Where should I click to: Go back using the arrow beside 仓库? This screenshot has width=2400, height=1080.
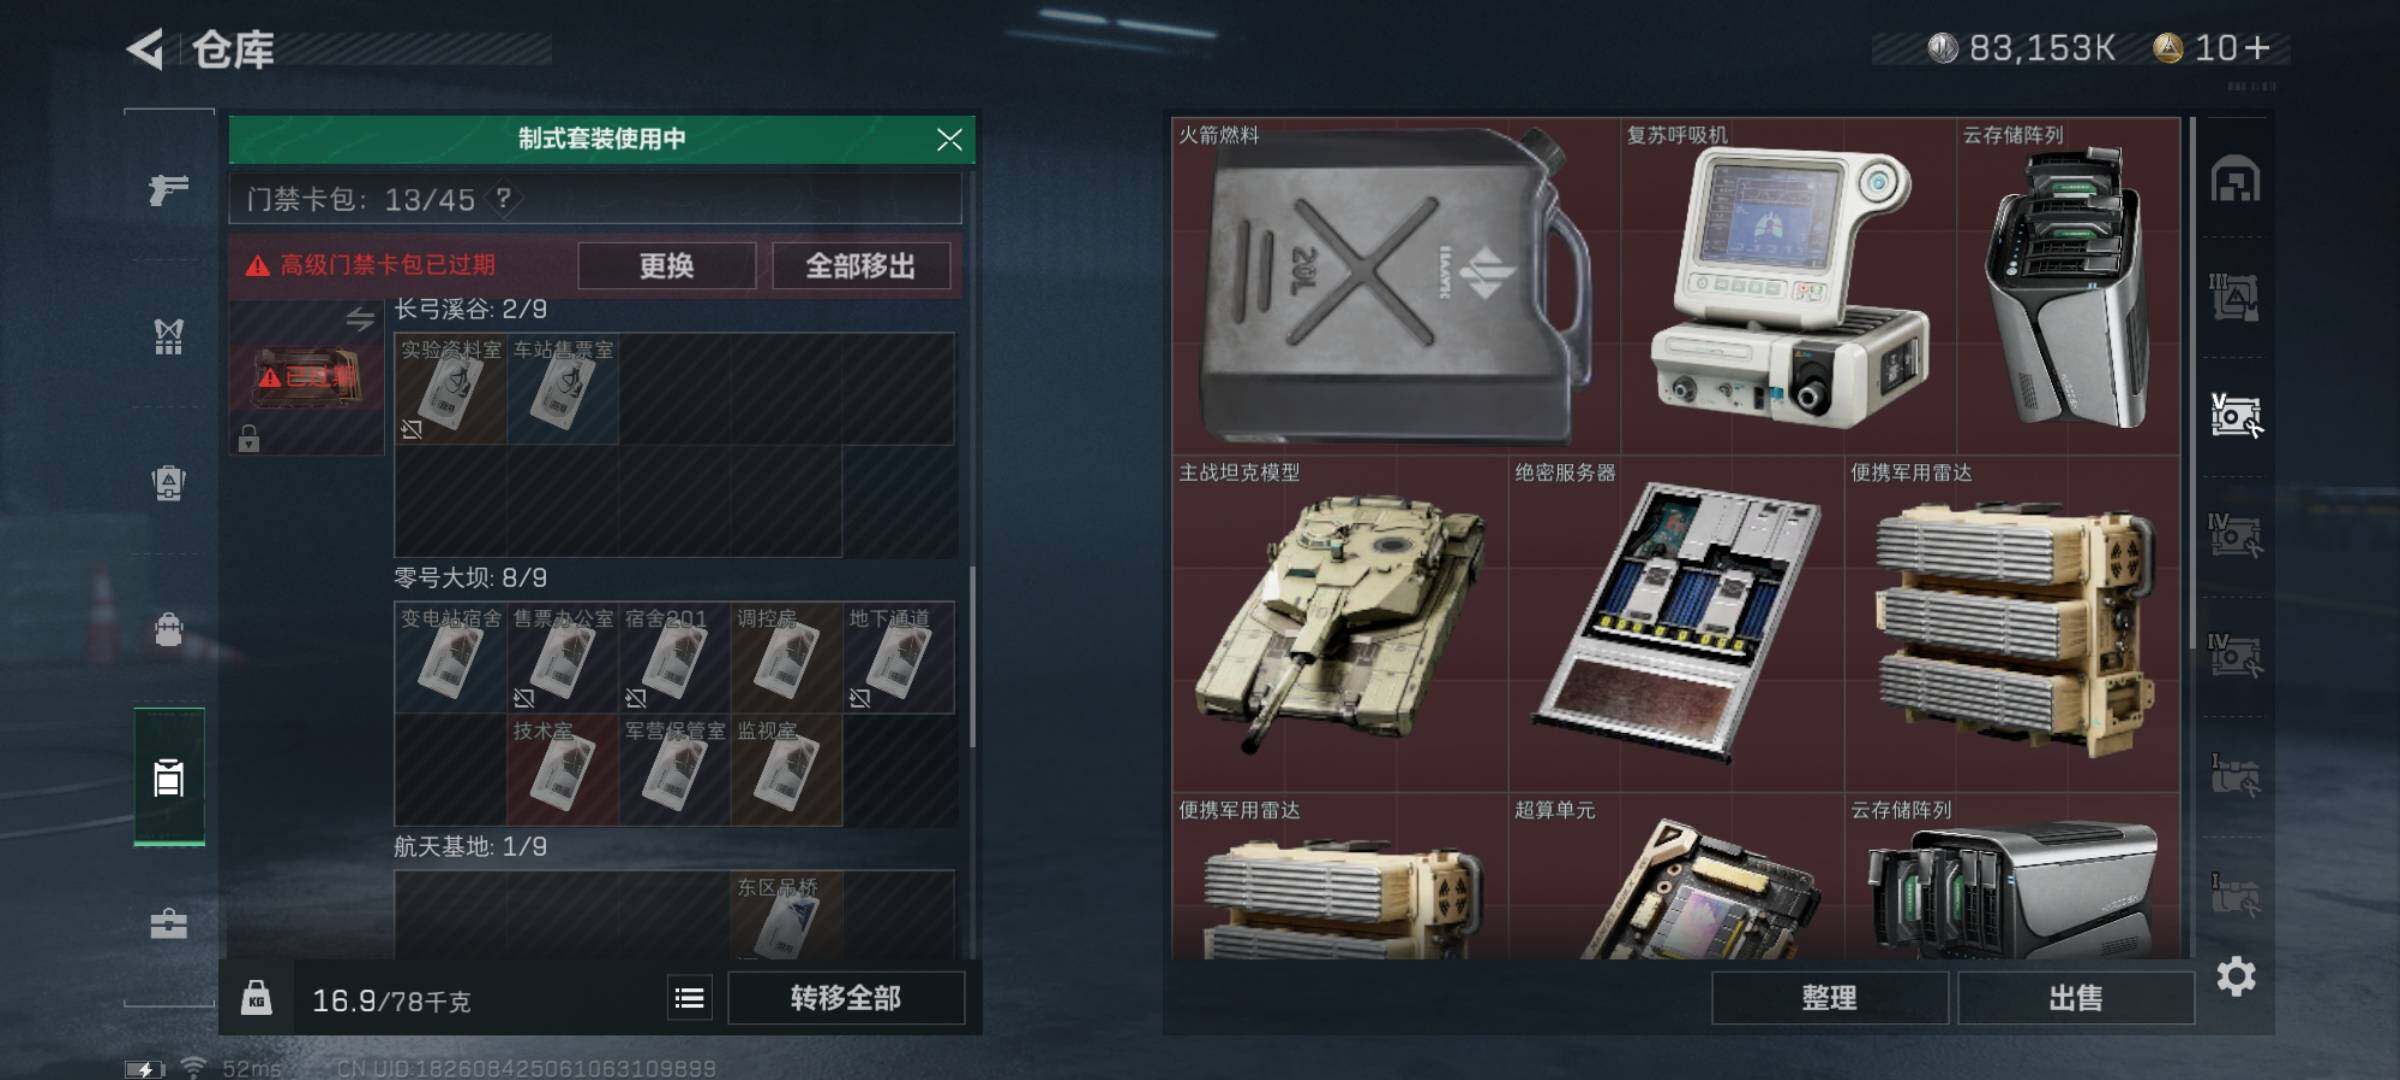(145, 49)
